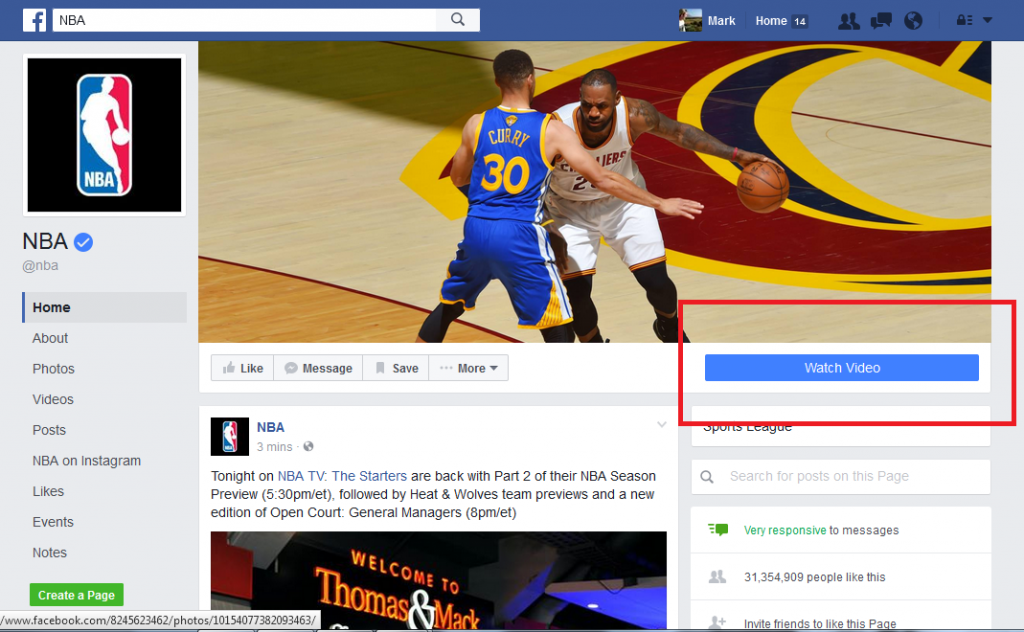
Task: Click Invite friends to like this Page
Action: point(820,624)
